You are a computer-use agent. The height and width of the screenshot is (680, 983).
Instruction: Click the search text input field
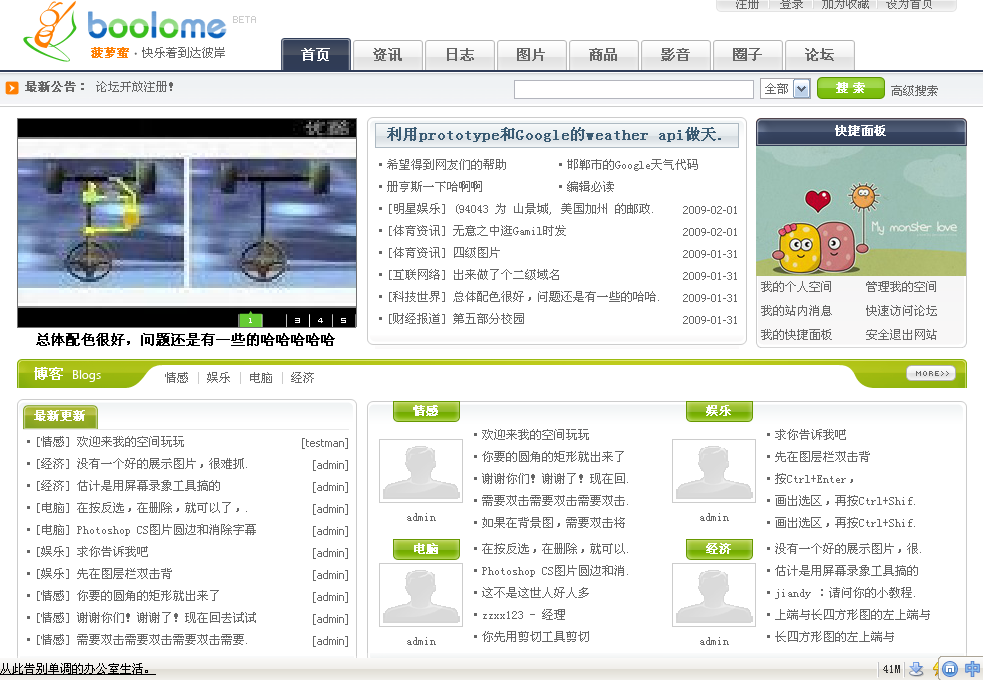click(x=634, y=89)
